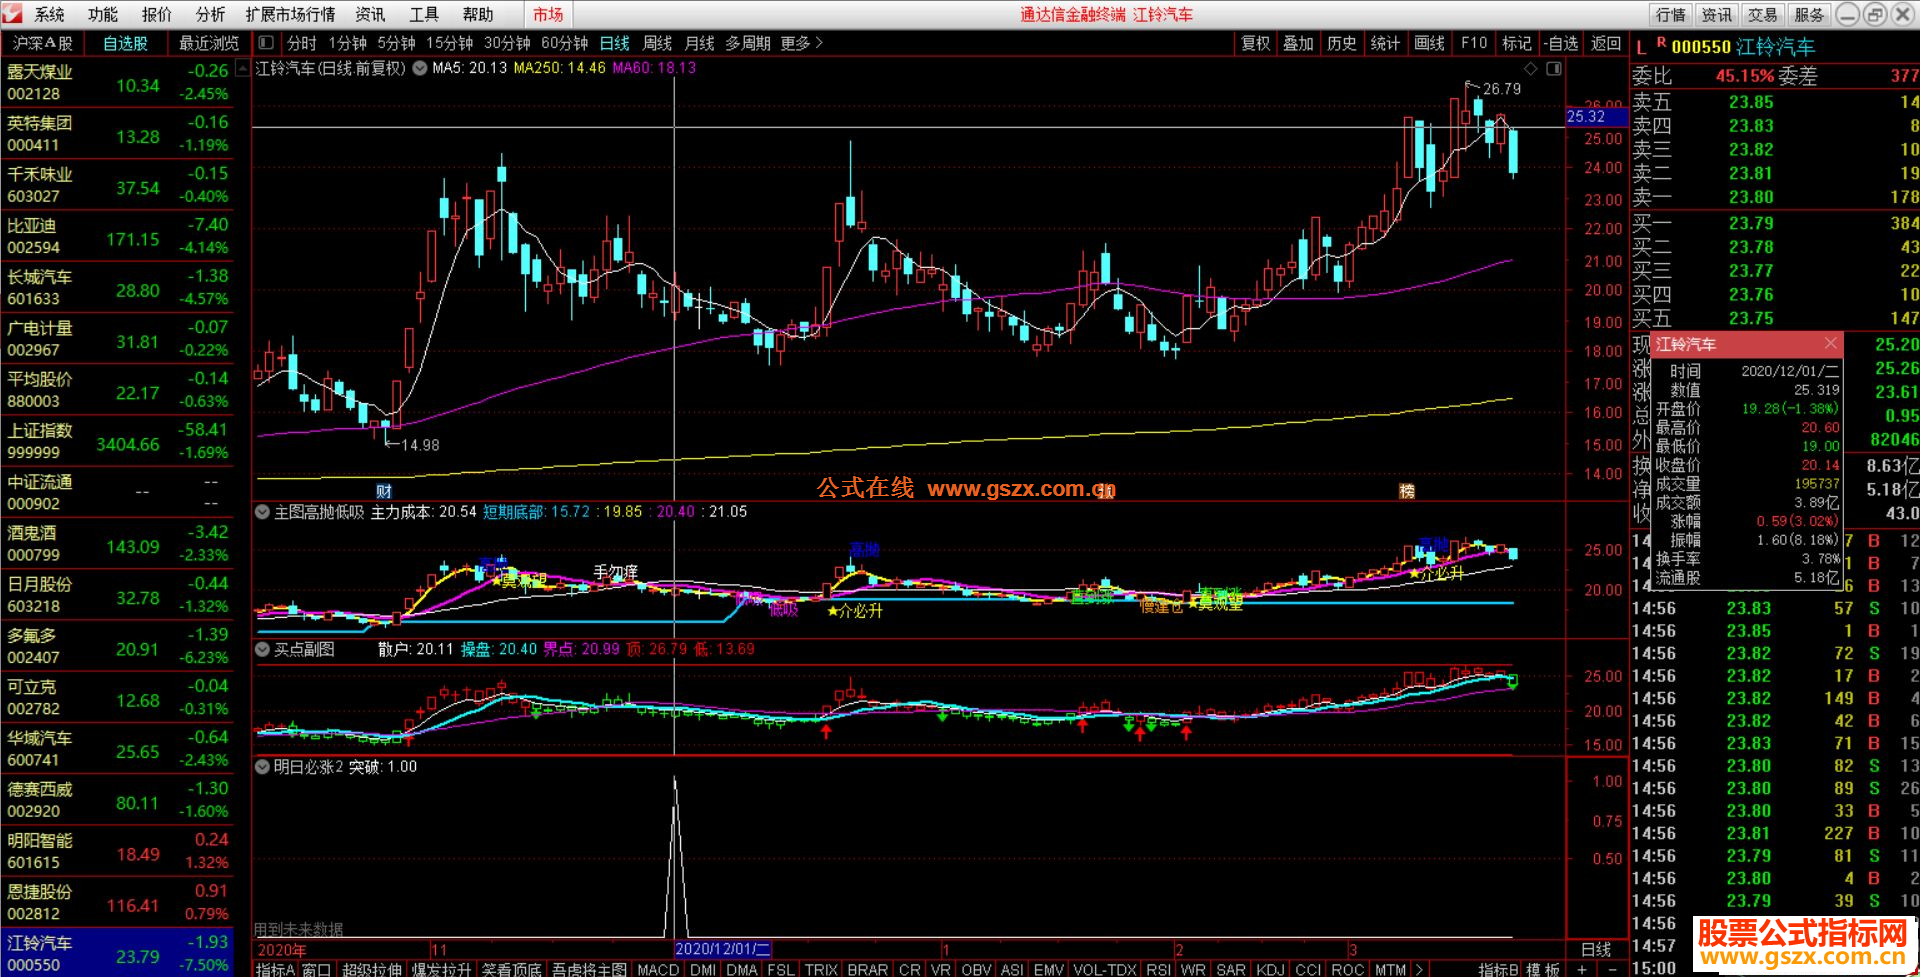Open the 系统 menu
This screenshot has height=977, width=1920.
point(49,14)
